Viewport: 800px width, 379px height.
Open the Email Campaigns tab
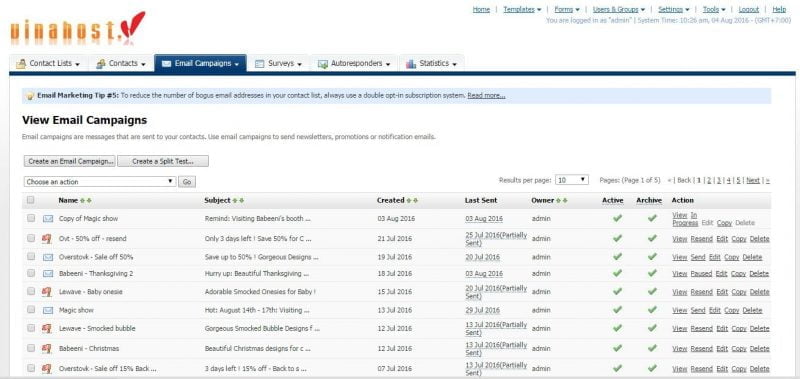tap(201, 64)
